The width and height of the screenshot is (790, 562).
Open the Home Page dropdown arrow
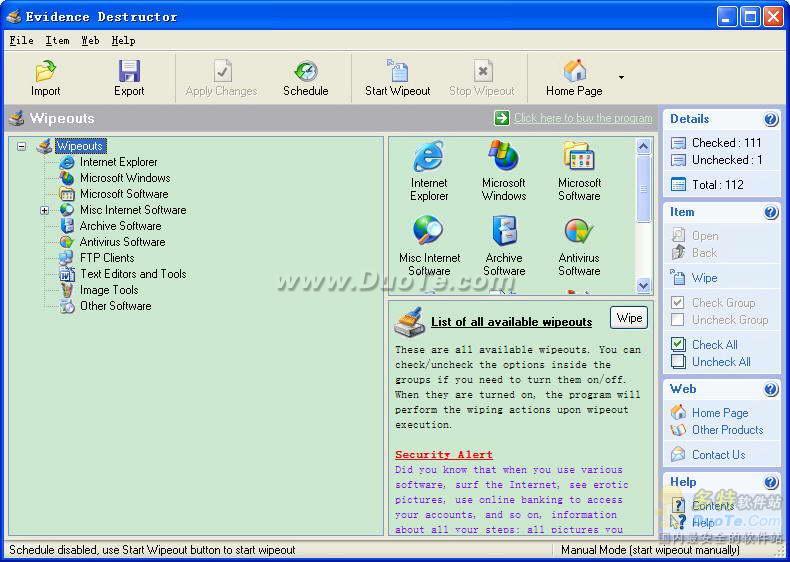[x=621, y=77]
